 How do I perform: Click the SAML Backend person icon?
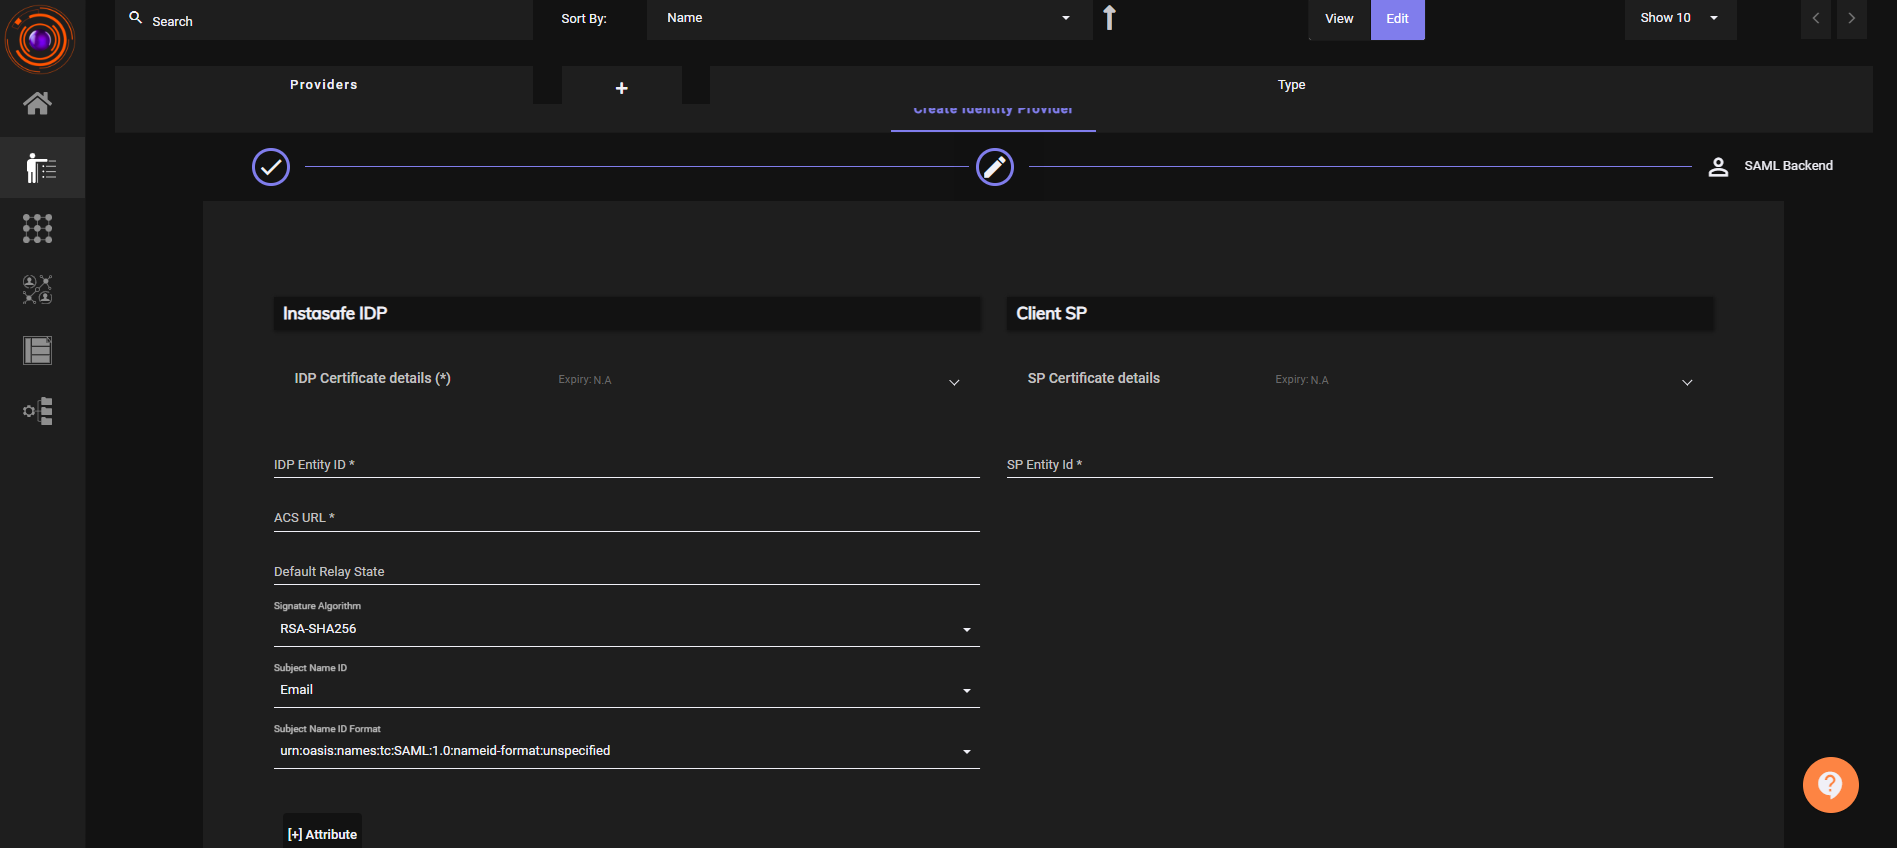(x=1718, y=167)
